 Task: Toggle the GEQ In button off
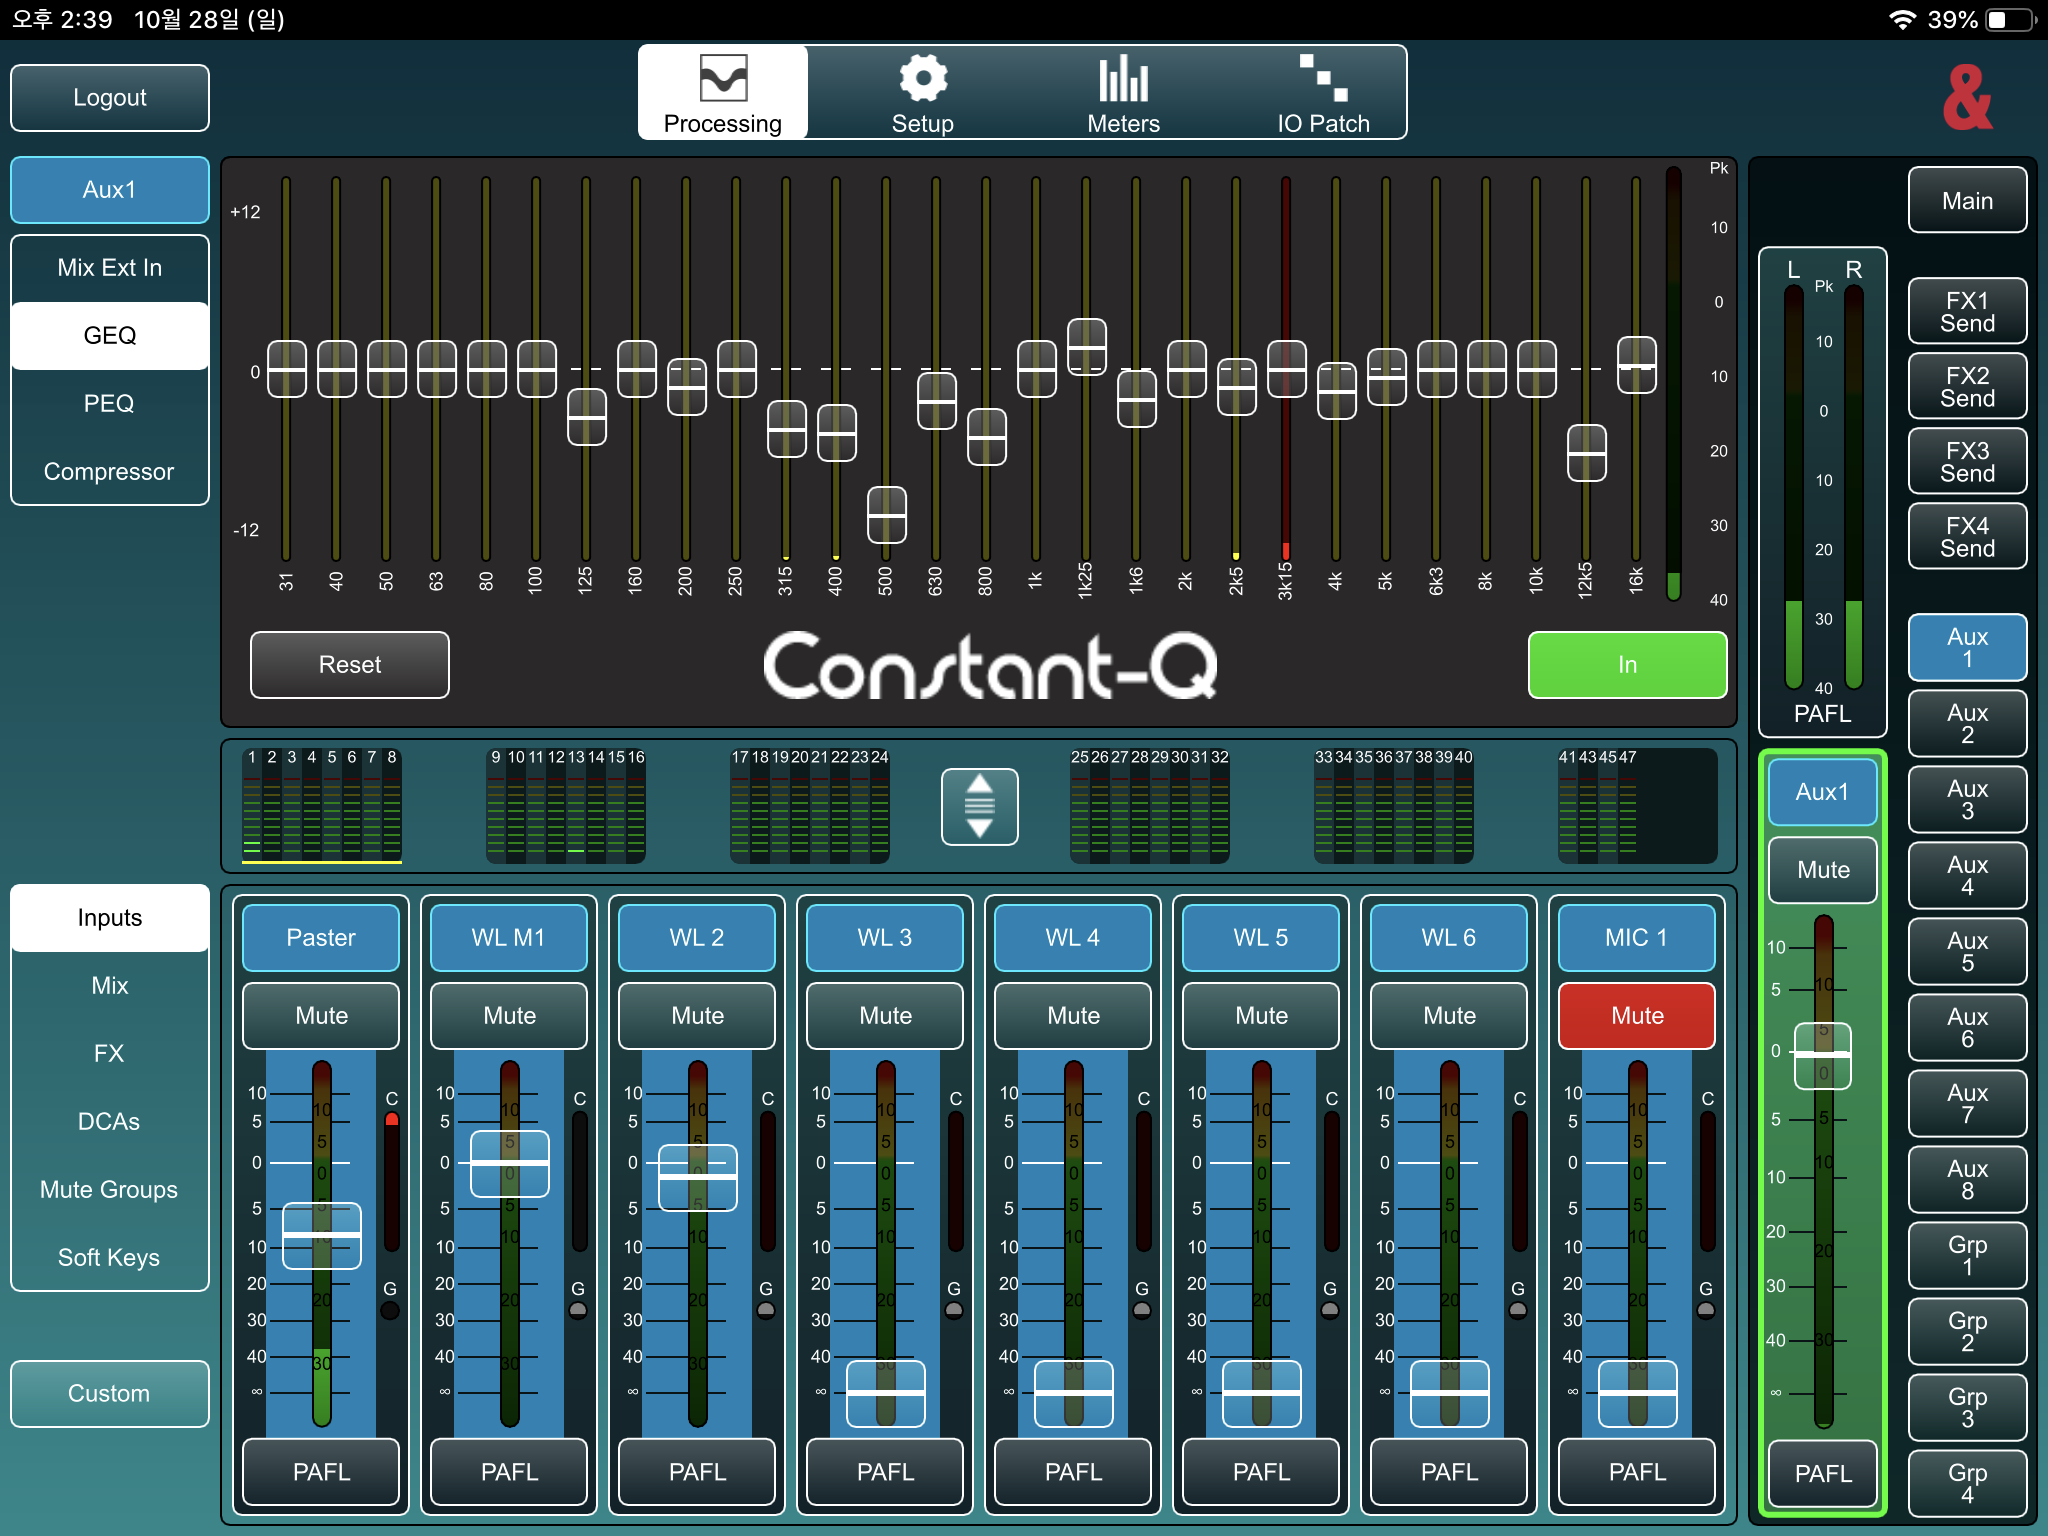pyautogui.click(x=1626, y=665)
